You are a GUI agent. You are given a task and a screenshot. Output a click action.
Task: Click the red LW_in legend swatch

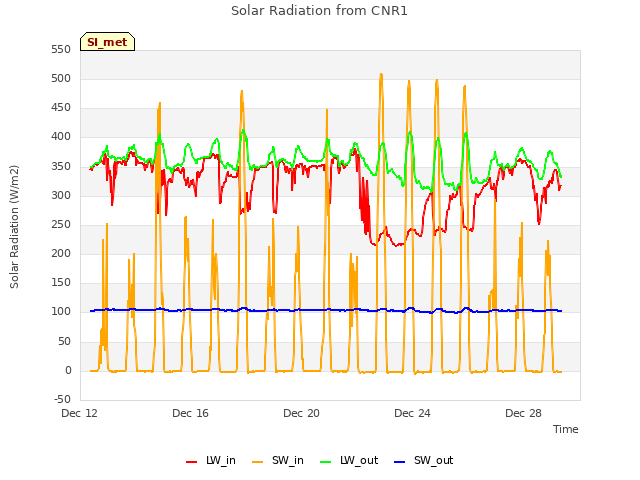191,462
